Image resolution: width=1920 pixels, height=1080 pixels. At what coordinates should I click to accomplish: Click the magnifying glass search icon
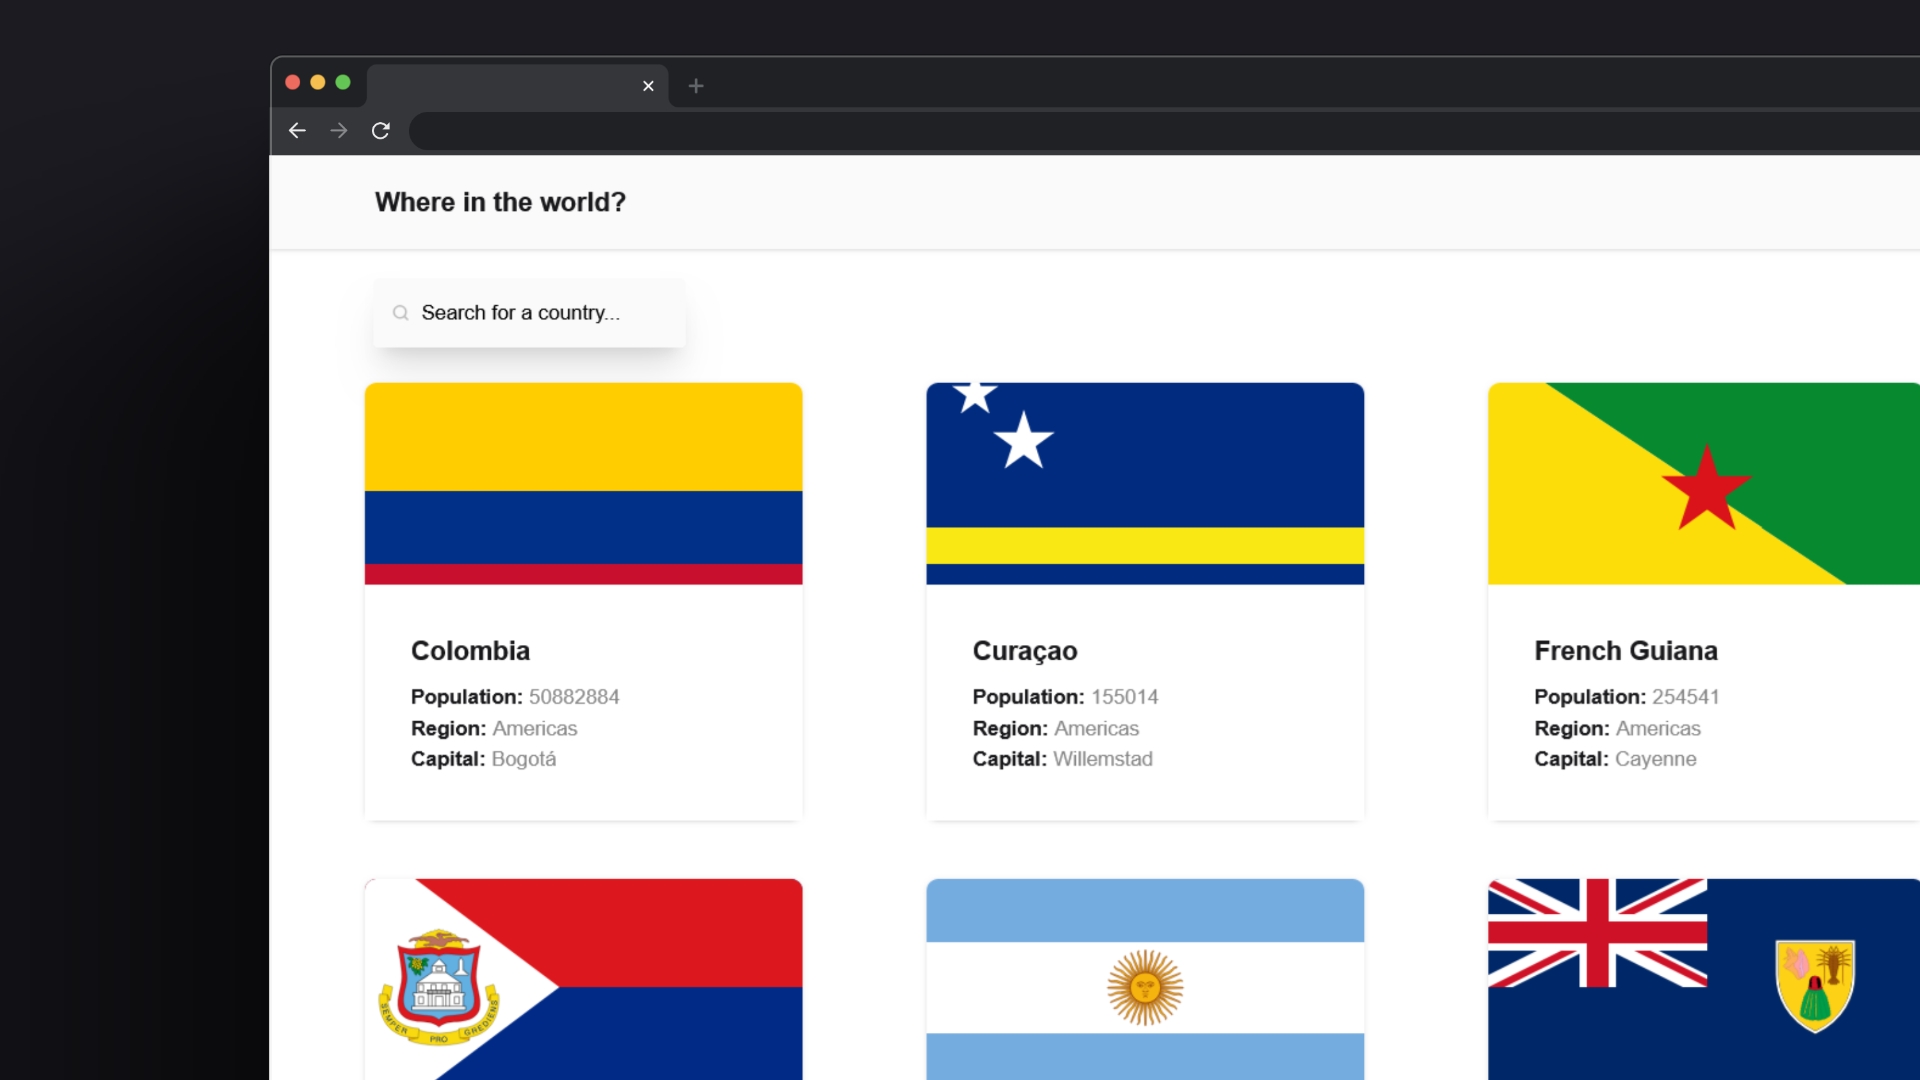400,313
